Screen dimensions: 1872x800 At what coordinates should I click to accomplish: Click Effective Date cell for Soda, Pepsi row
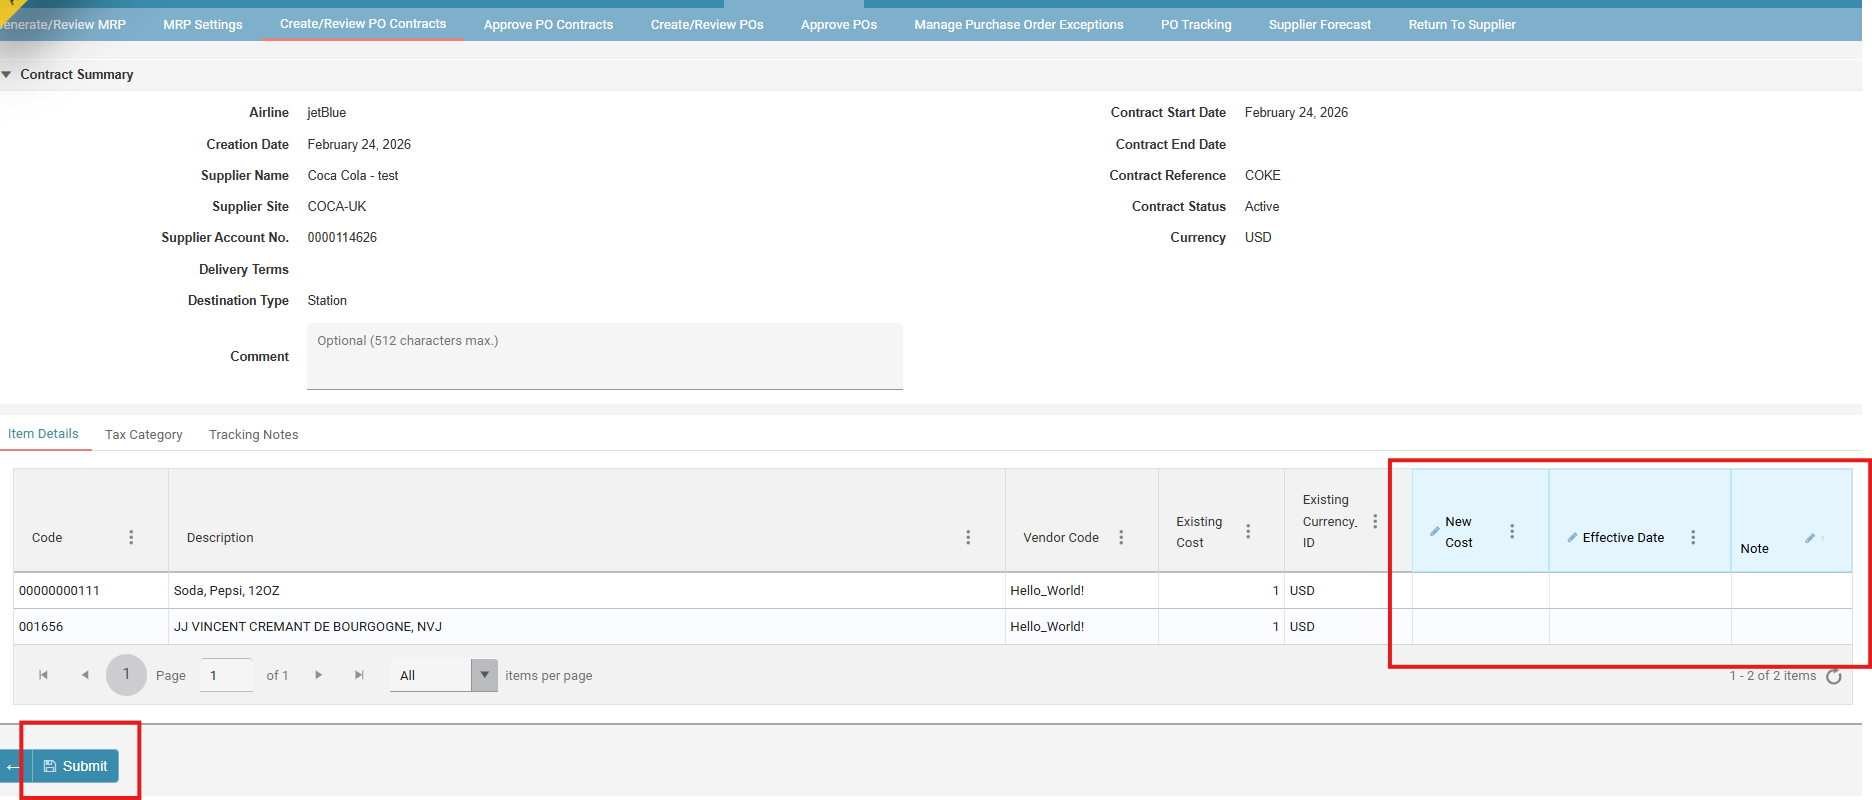[x=1640, y=590]
